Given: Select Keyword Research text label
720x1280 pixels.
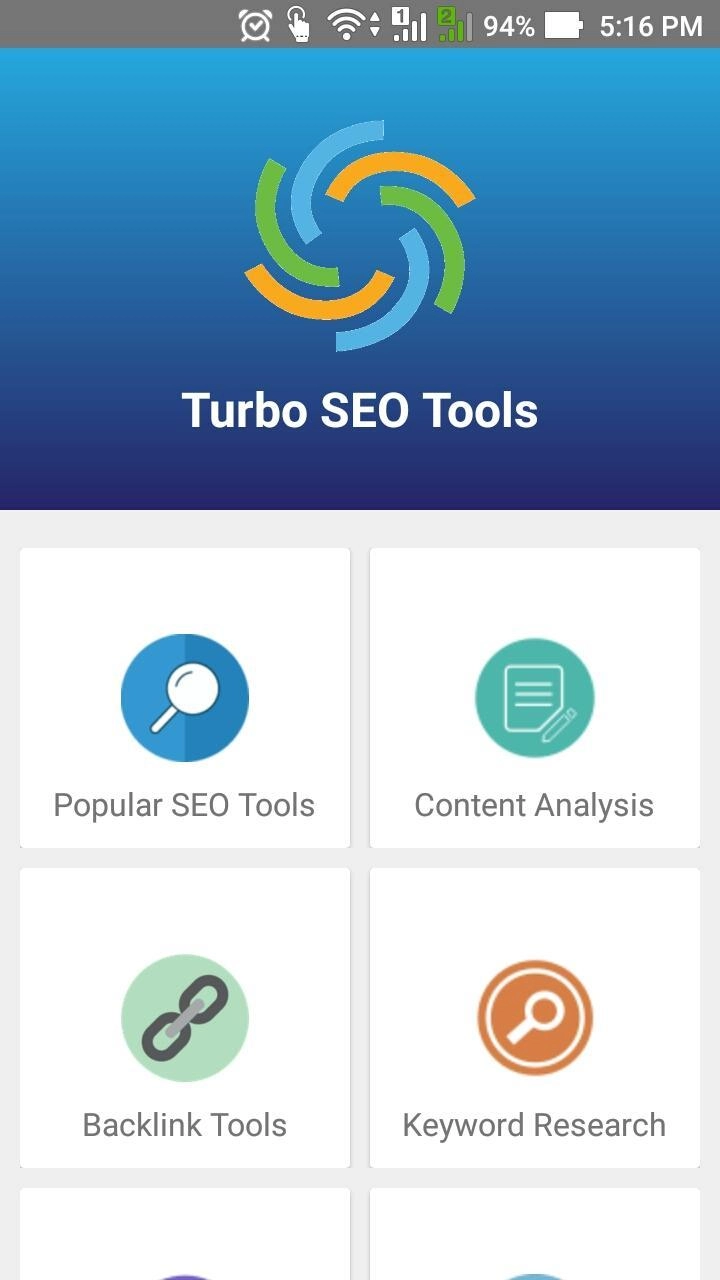Looking at the screenshot, I should [534, 1125].
